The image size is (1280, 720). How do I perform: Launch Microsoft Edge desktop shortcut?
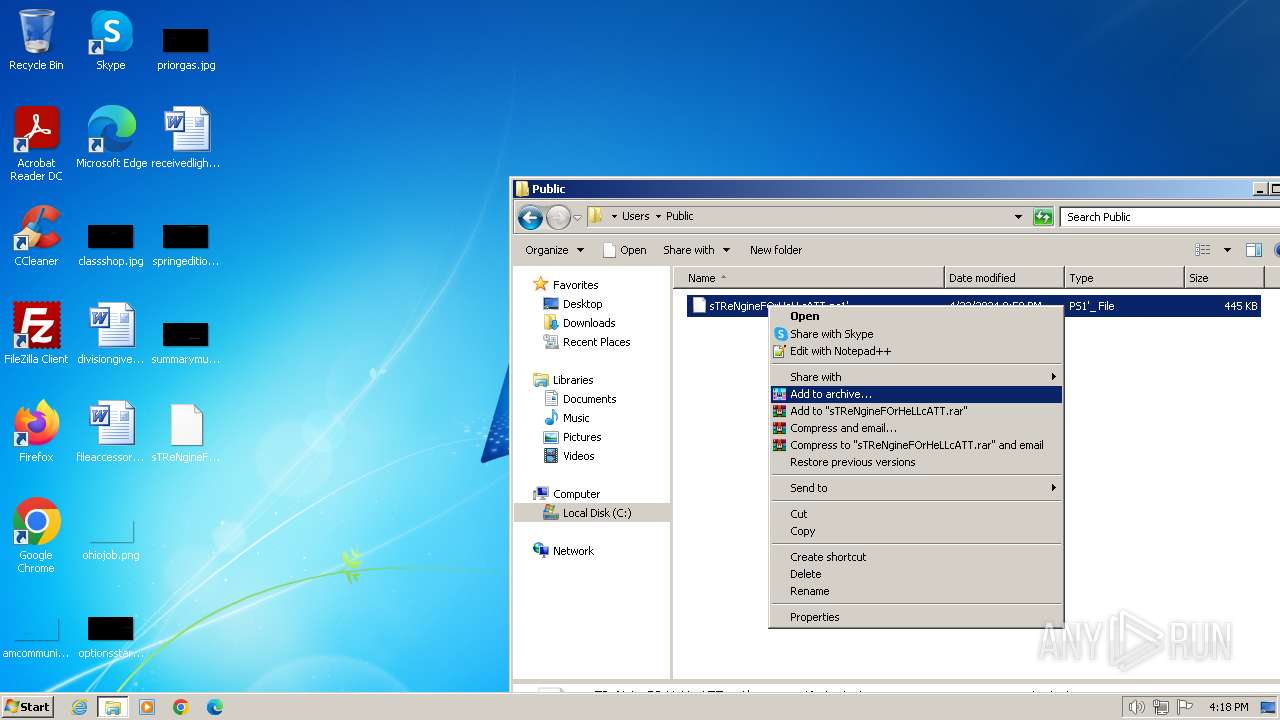[111, 137]
